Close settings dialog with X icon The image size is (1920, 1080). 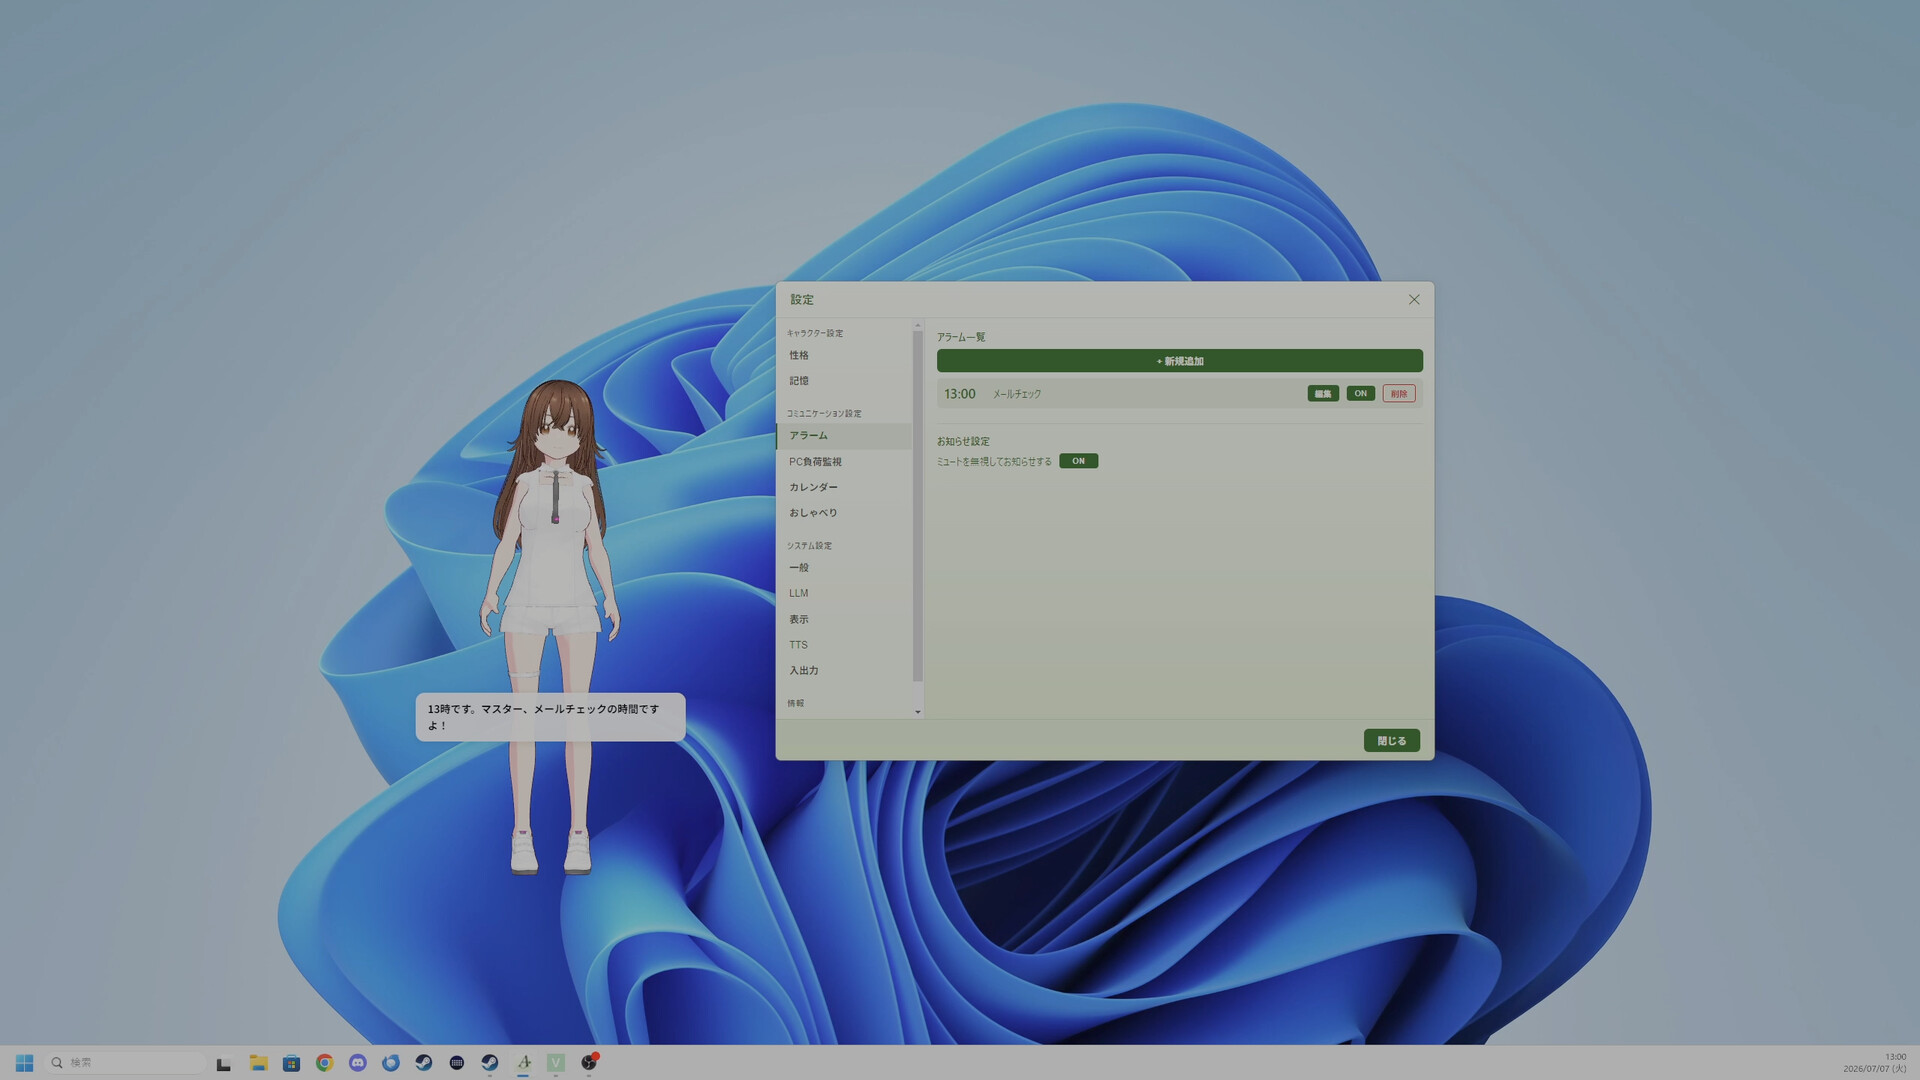pos(1414,300)
